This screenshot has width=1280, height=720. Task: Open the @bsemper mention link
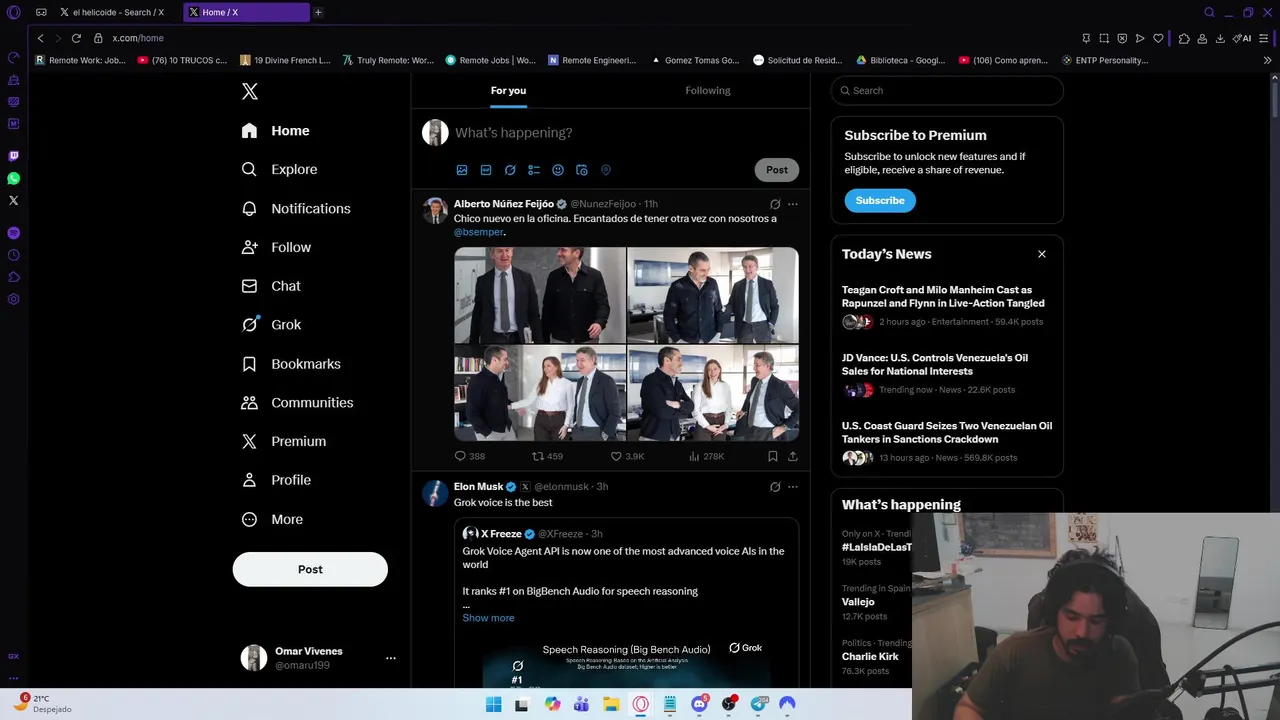point(479,232)
